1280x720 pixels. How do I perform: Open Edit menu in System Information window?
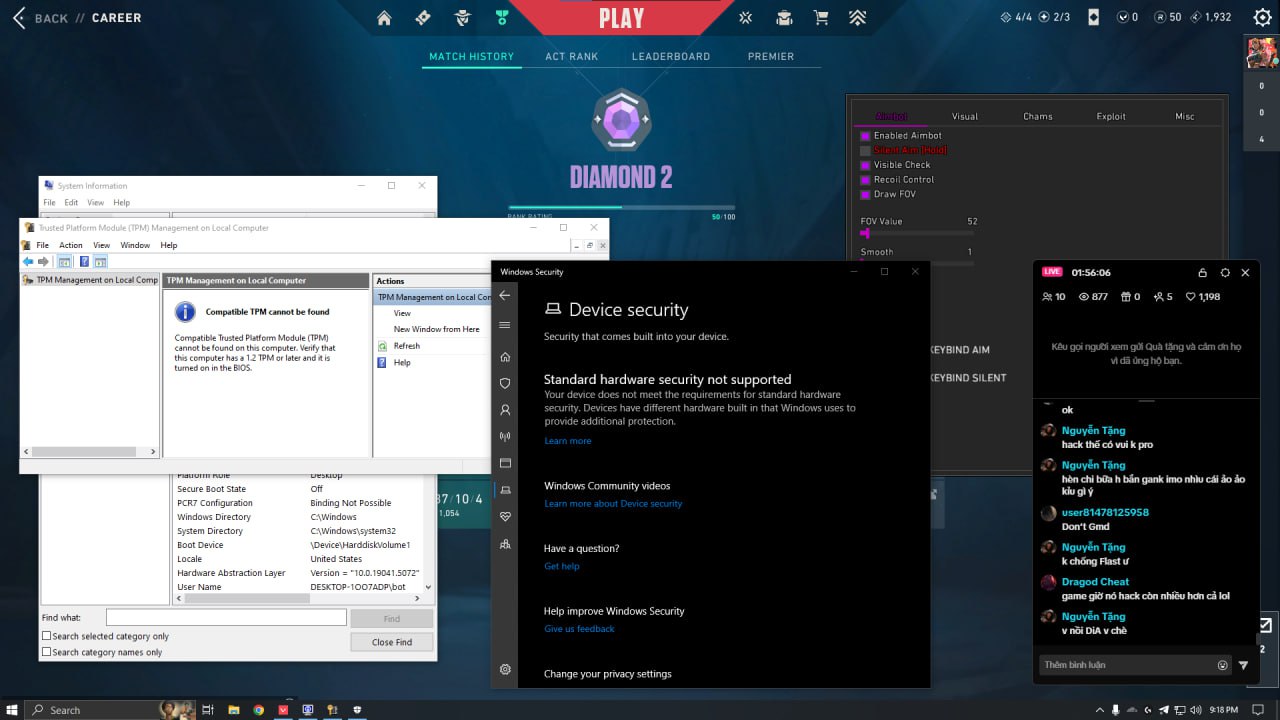click(71, 202)
